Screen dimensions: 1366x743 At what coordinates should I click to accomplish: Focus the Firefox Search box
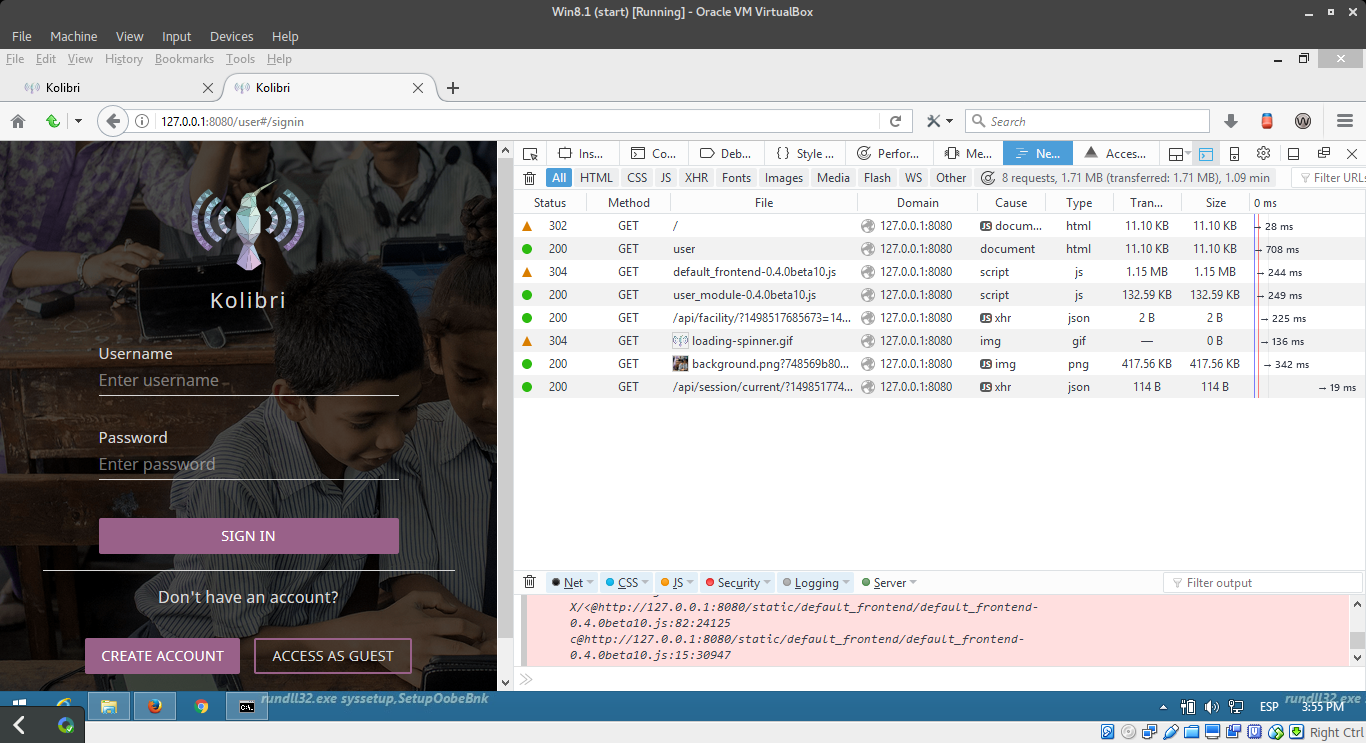1087,121
